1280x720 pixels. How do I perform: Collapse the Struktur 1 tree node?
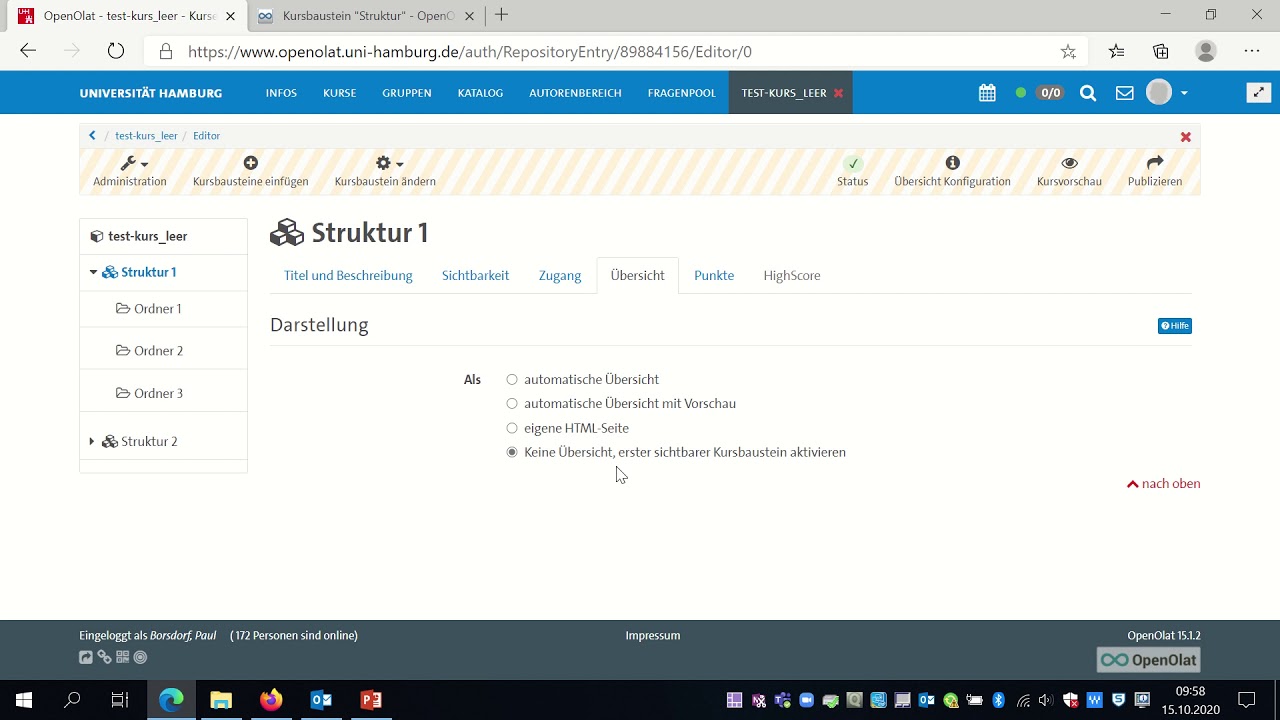(93, 272)
